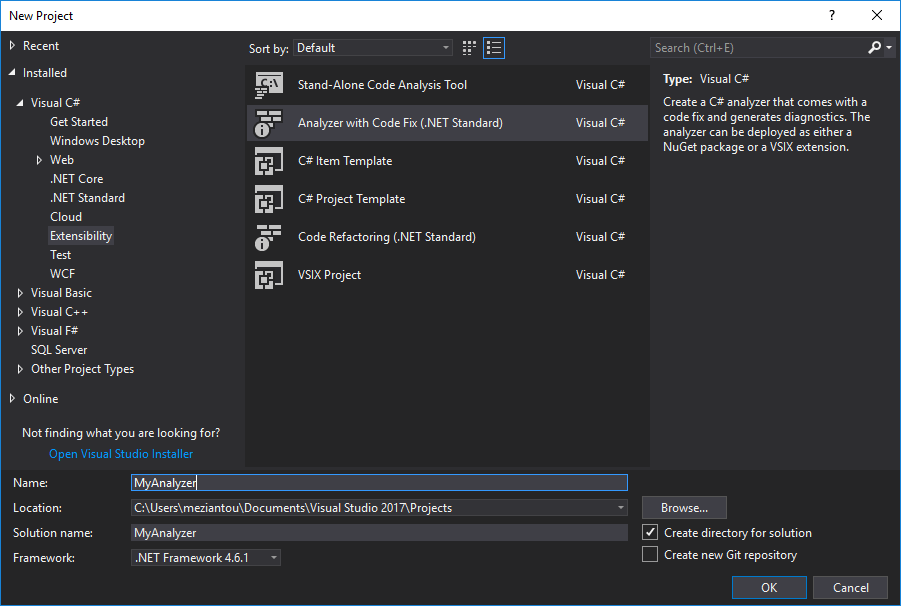Viewport: 901px width, 606px height.
Task: Click the Code Refactoring template icon
Action: click(269, 237)
